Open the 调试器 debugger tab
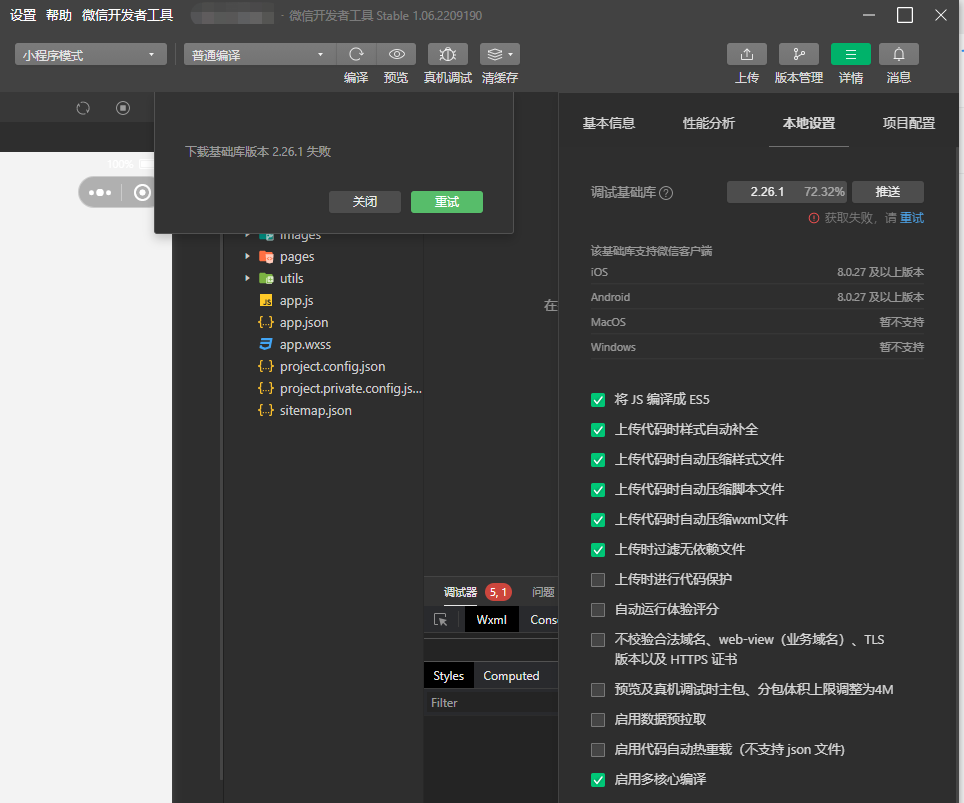 pos(460,592)
